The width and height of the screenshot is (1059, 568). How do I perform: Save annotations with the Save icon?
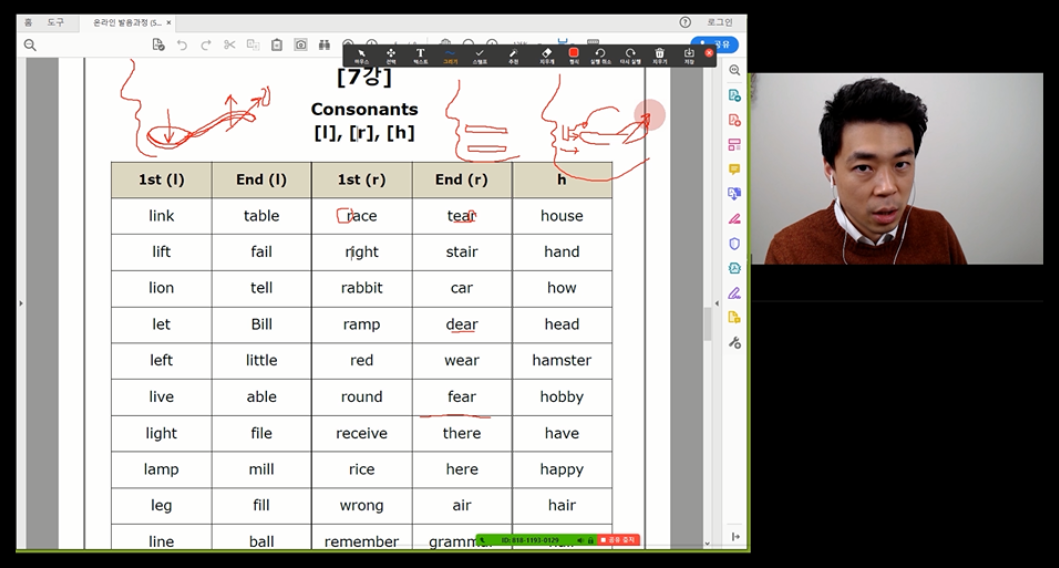[x=689, y=55]
